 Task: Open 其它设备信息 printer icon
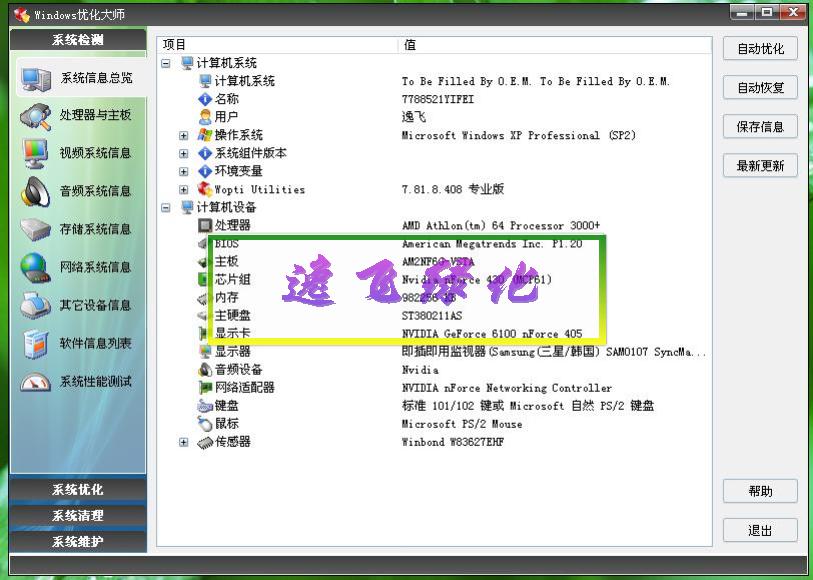pyautogui.click(x=35, y=305)
